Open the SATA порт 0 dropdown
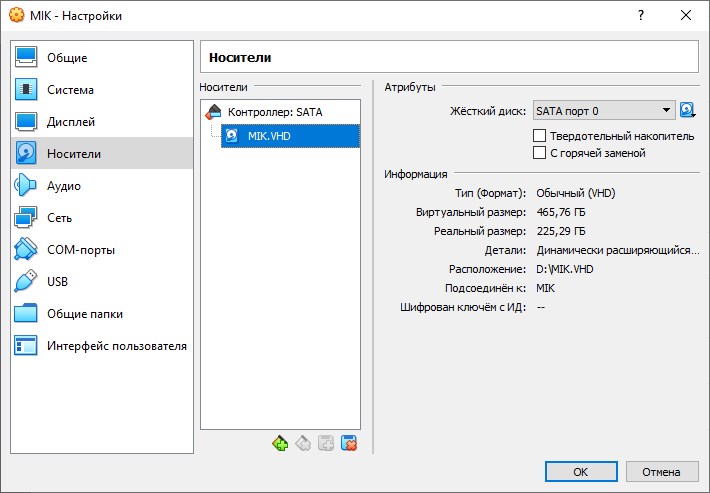This screenshot has height=493, width=710. point(603,110)
